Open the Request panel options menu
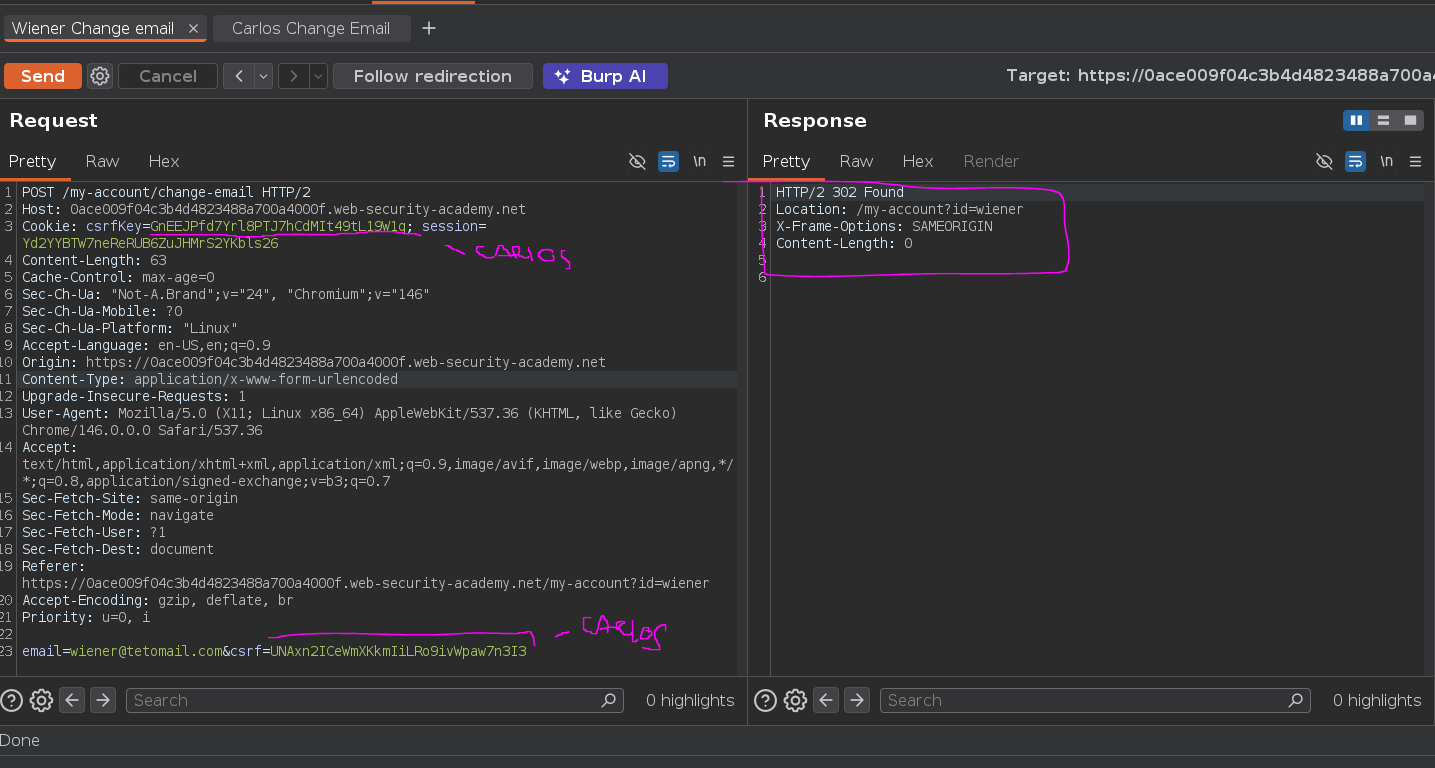 [x=728, y=161]
